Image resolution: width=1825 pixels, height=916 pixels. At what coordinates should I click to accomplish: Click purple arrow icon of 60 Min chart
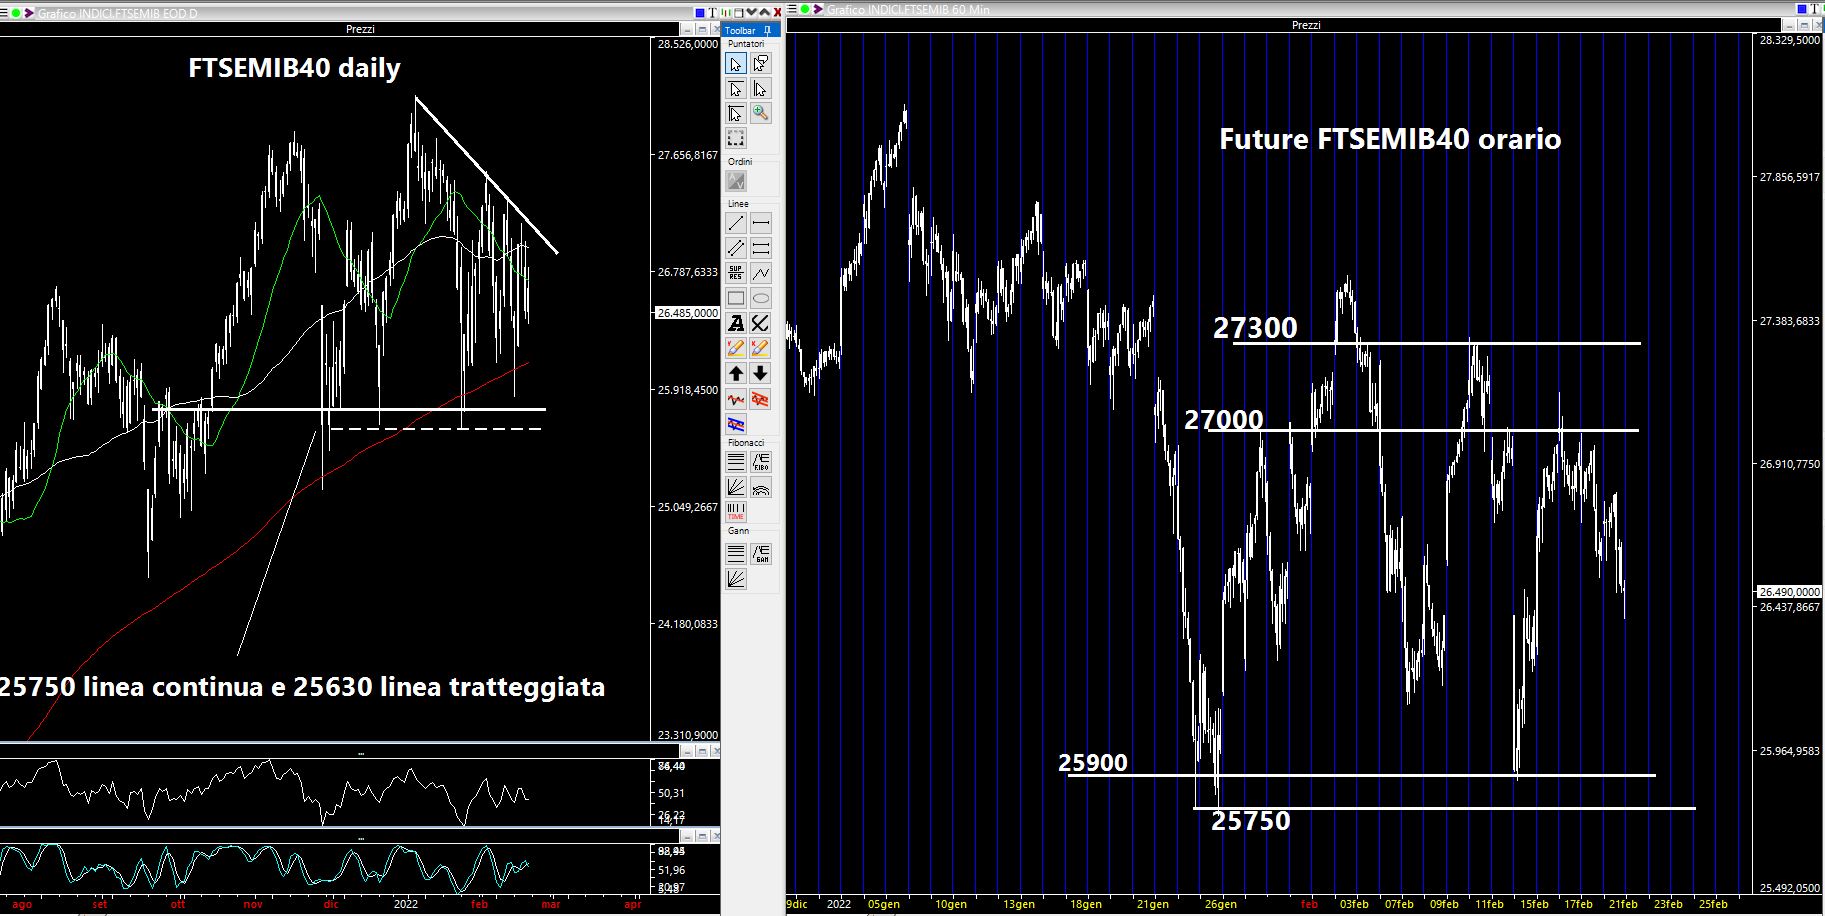pos(818,9)
